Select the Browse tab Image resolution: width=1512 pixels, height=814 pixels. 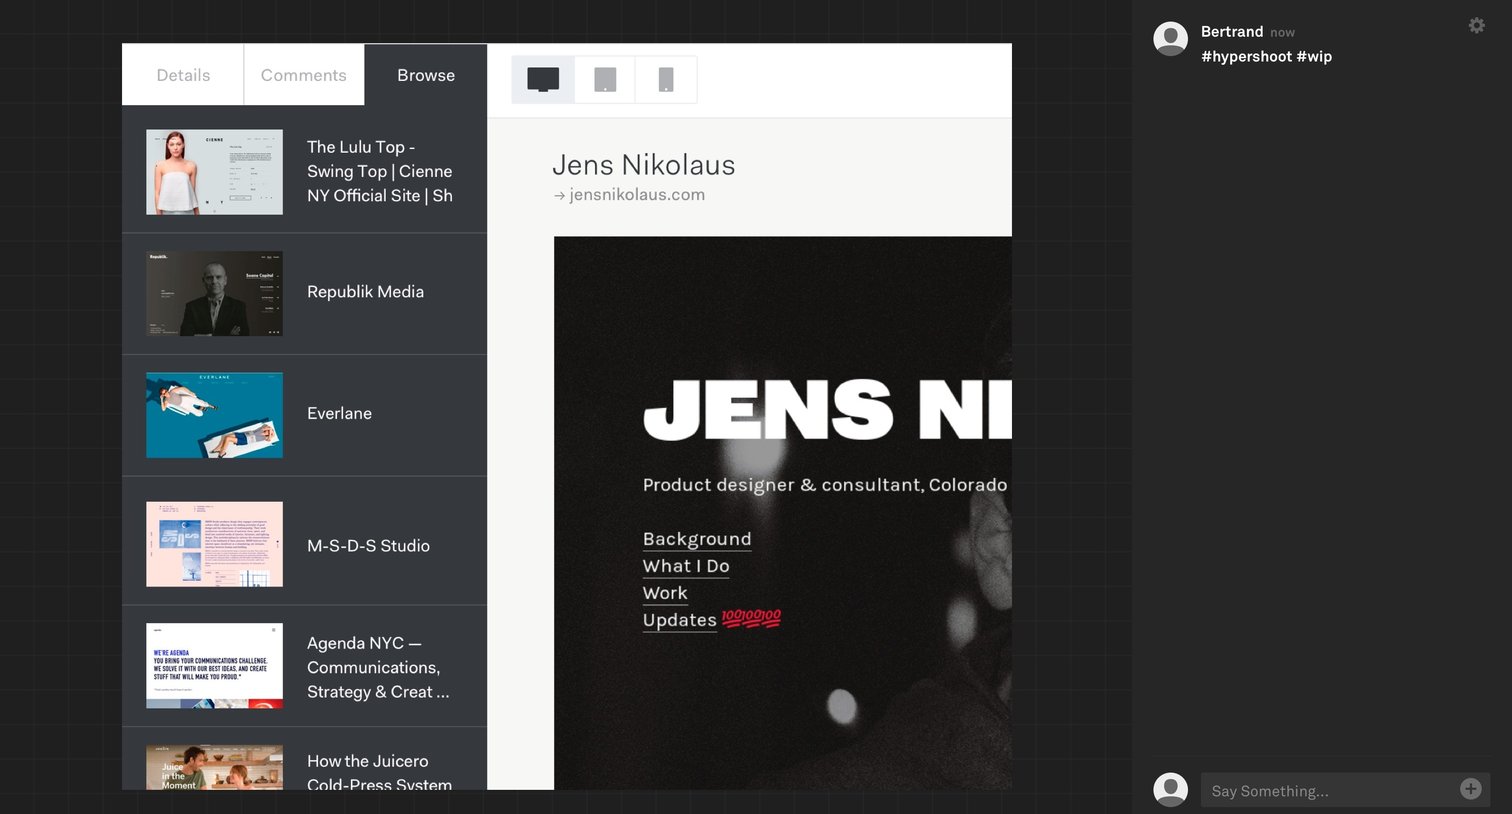pos(426,75)
